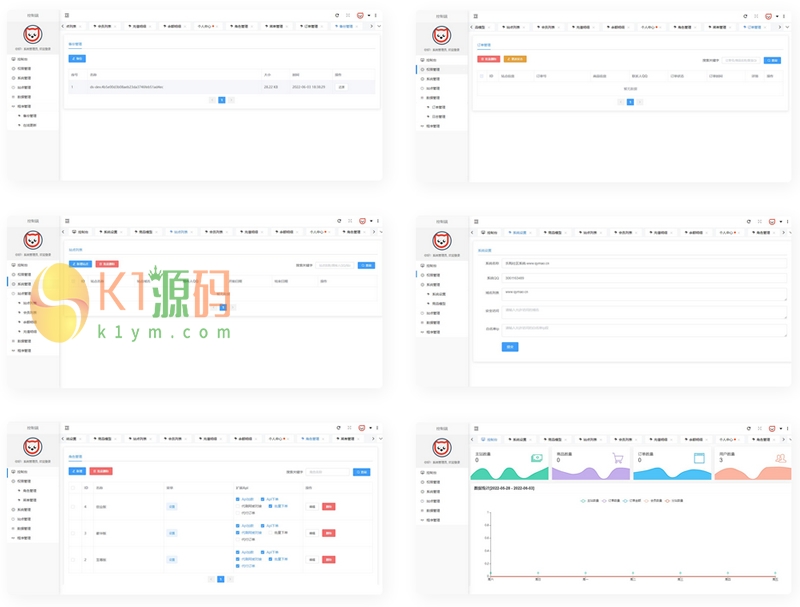Tick the select-all checkbox in the role table header
Screen dimensions: 800x607
pos(73,488)
